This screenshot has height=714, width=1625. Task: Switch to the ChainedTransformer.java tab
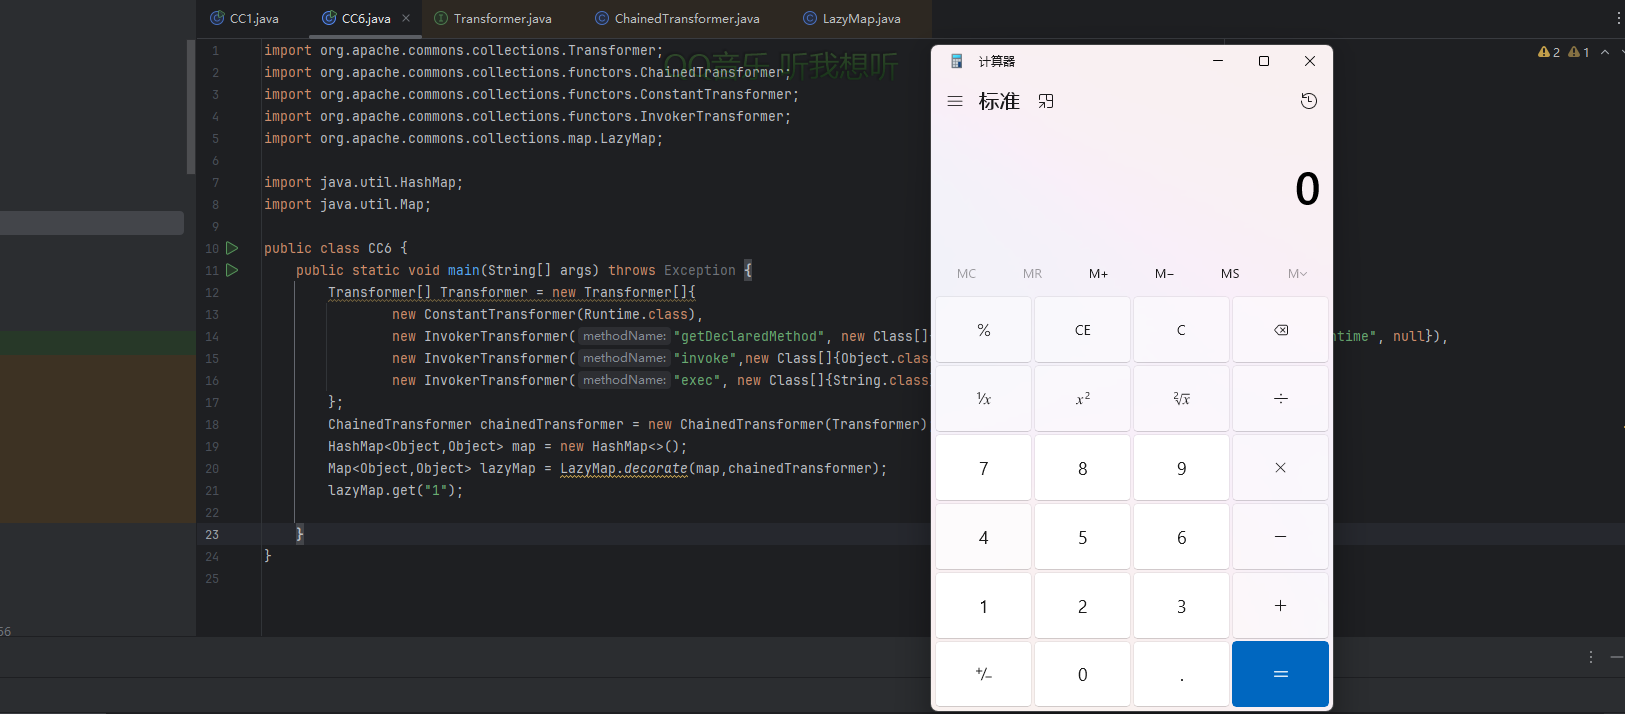(x=686, y=18)
